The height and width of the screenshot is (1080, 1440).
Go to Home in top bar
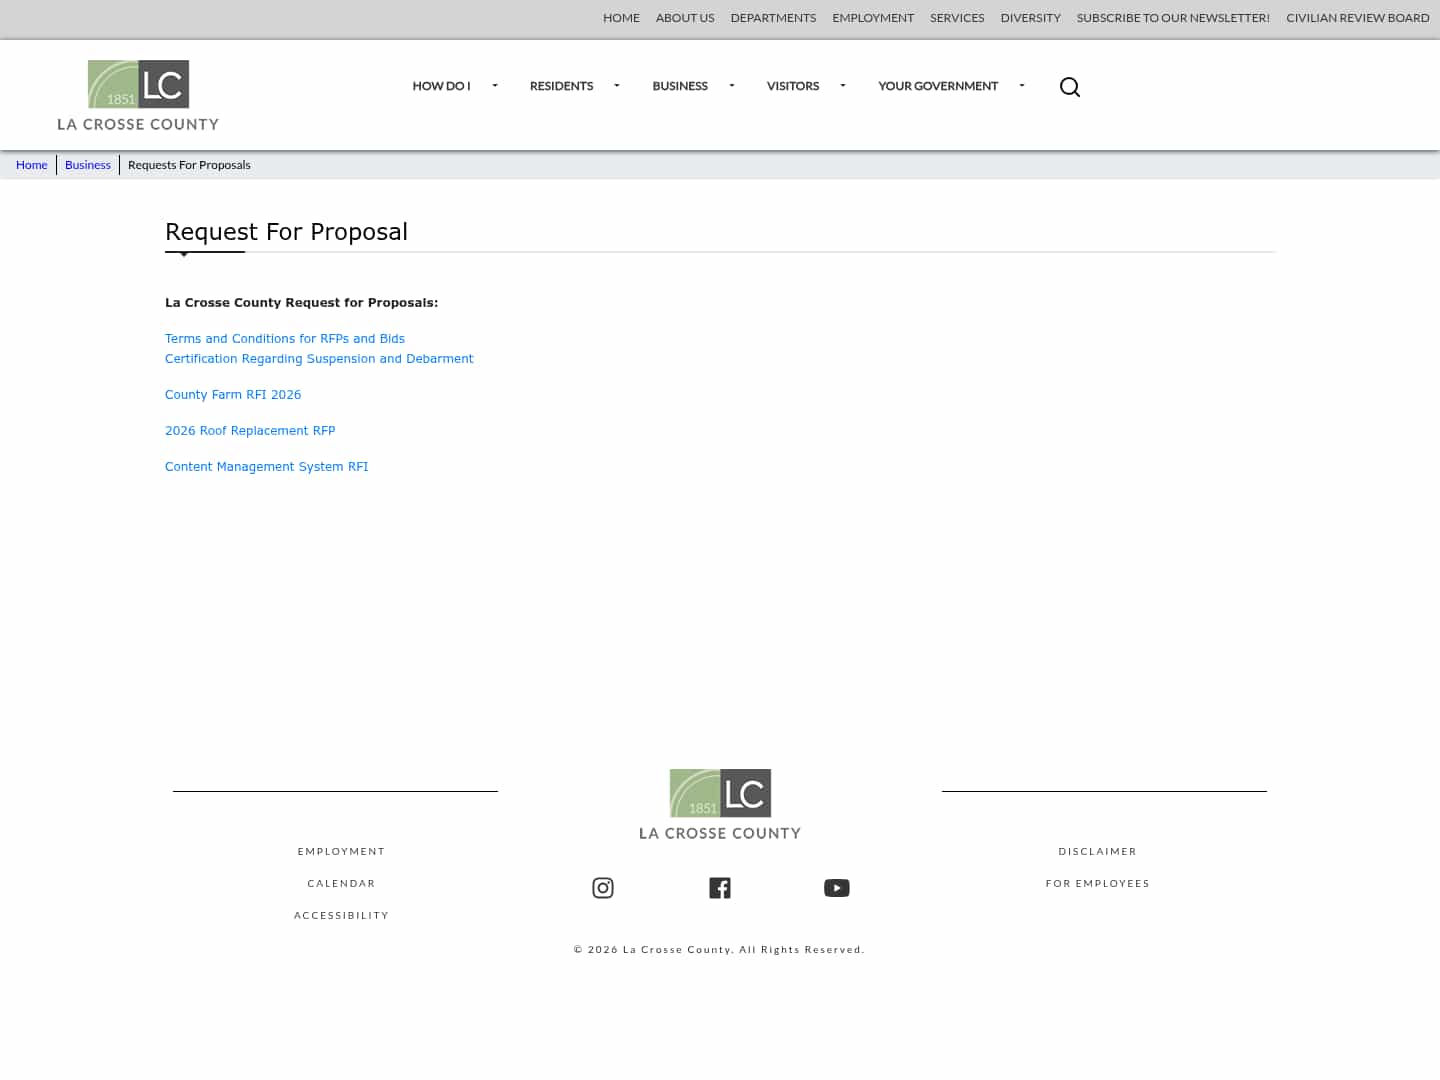(x=621, y=18)
